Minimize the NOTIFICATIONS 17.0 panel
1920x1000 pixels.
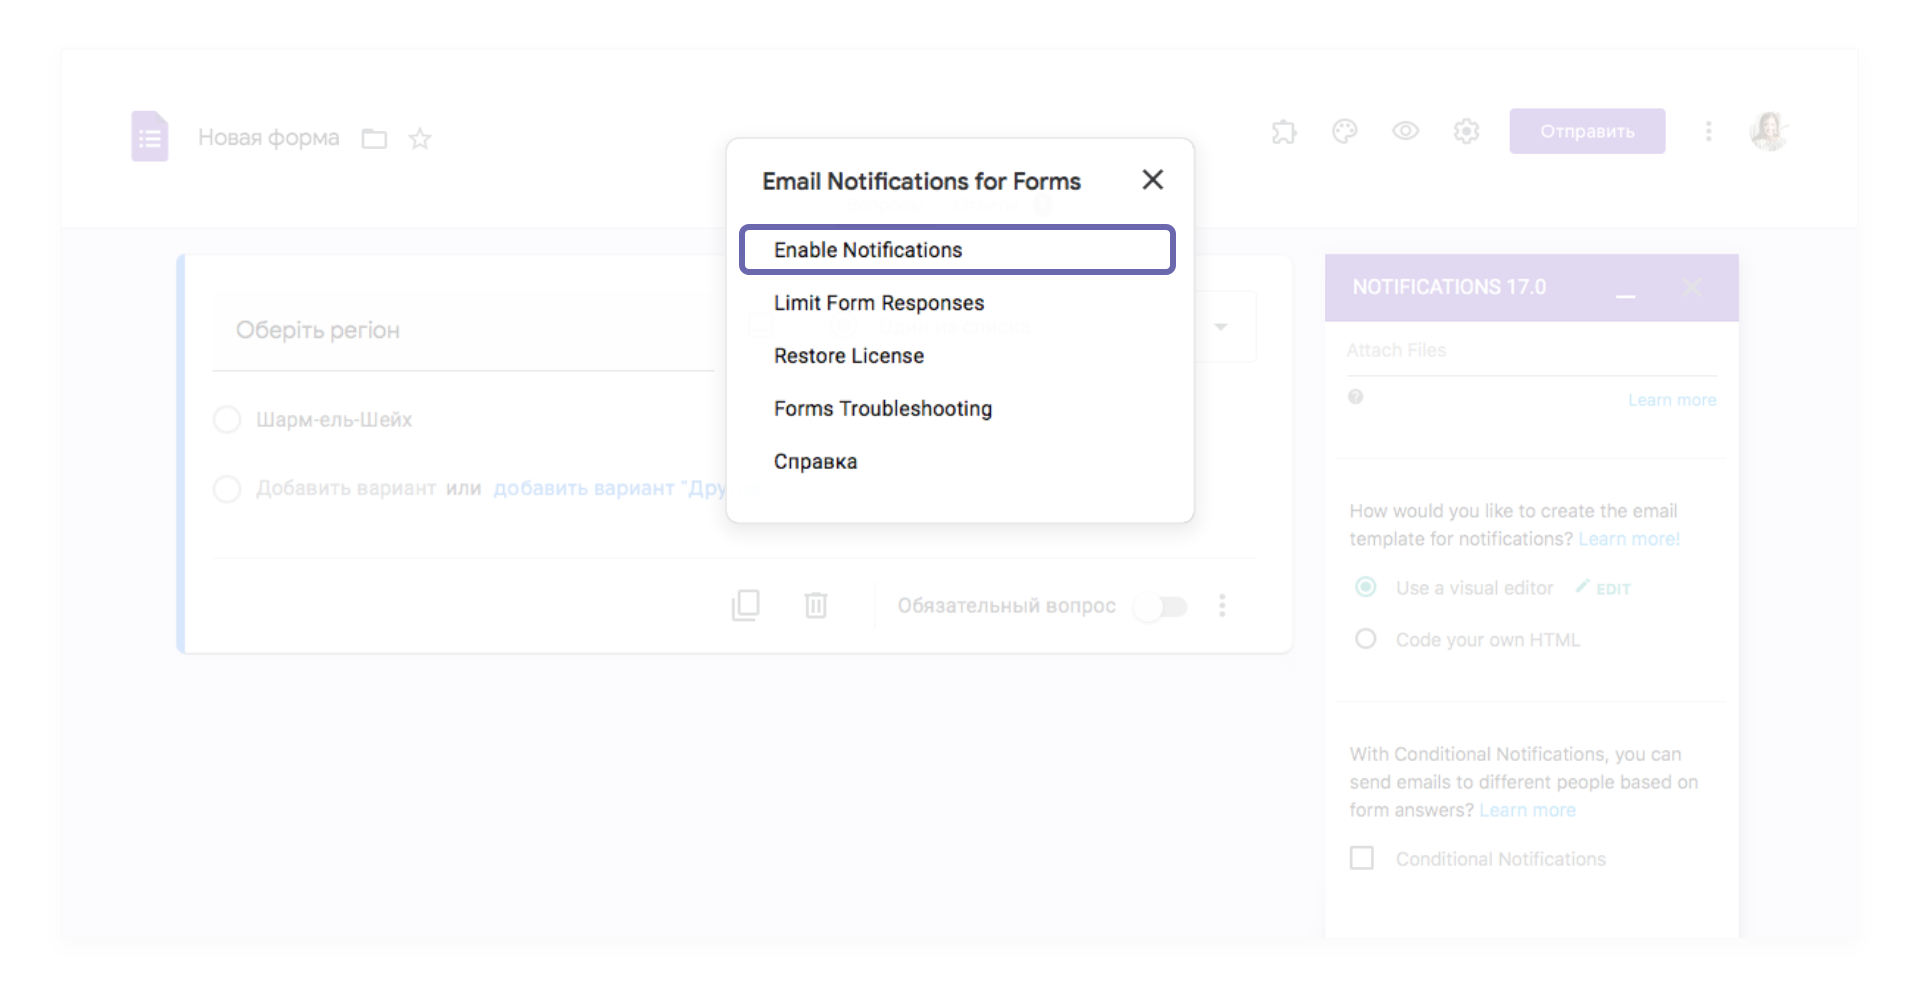(x=1626, y=293)
